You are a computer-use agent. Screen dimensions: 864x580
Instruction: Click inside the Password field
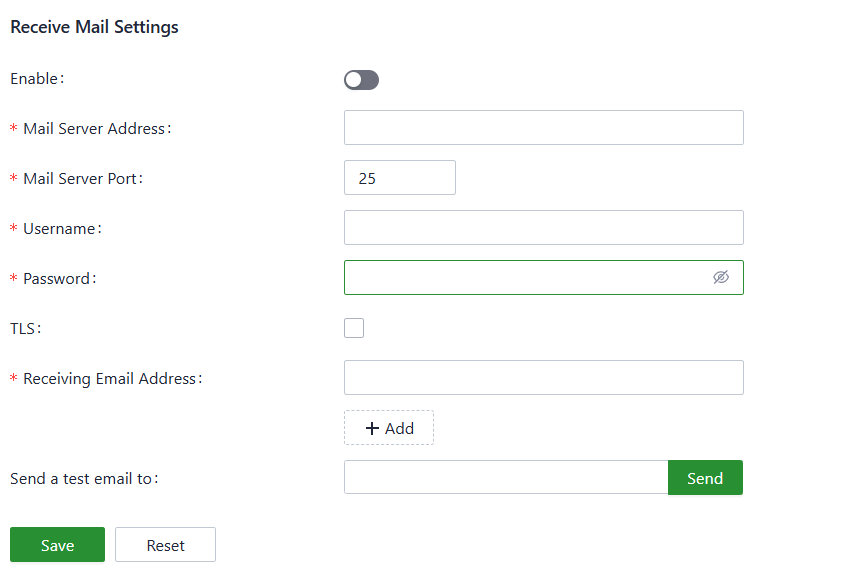pyautogui.click(x=525, y=278)
